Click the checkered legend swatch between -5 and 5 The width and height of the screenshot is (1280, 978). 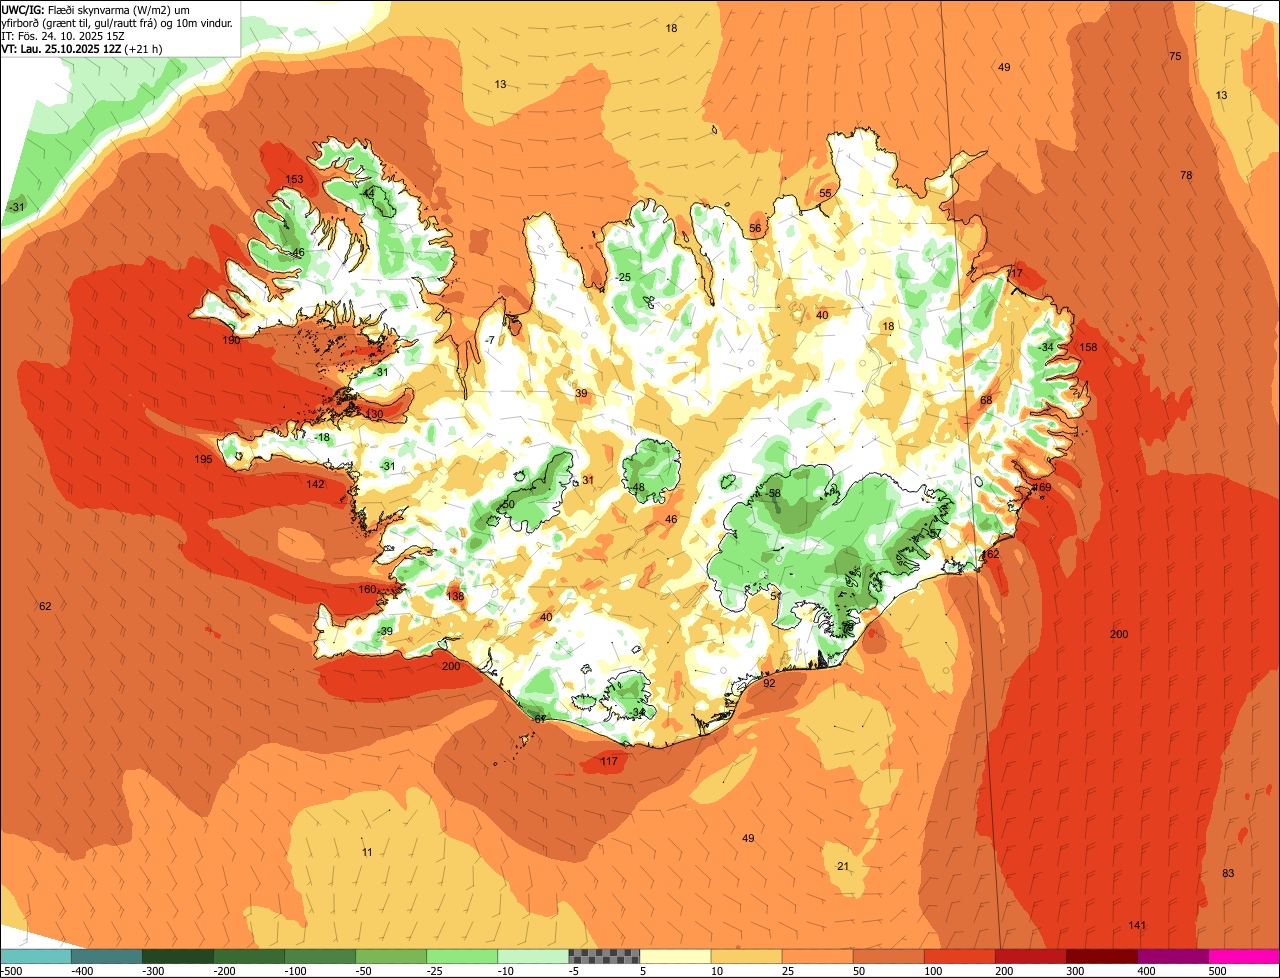(x=604, y=956)
